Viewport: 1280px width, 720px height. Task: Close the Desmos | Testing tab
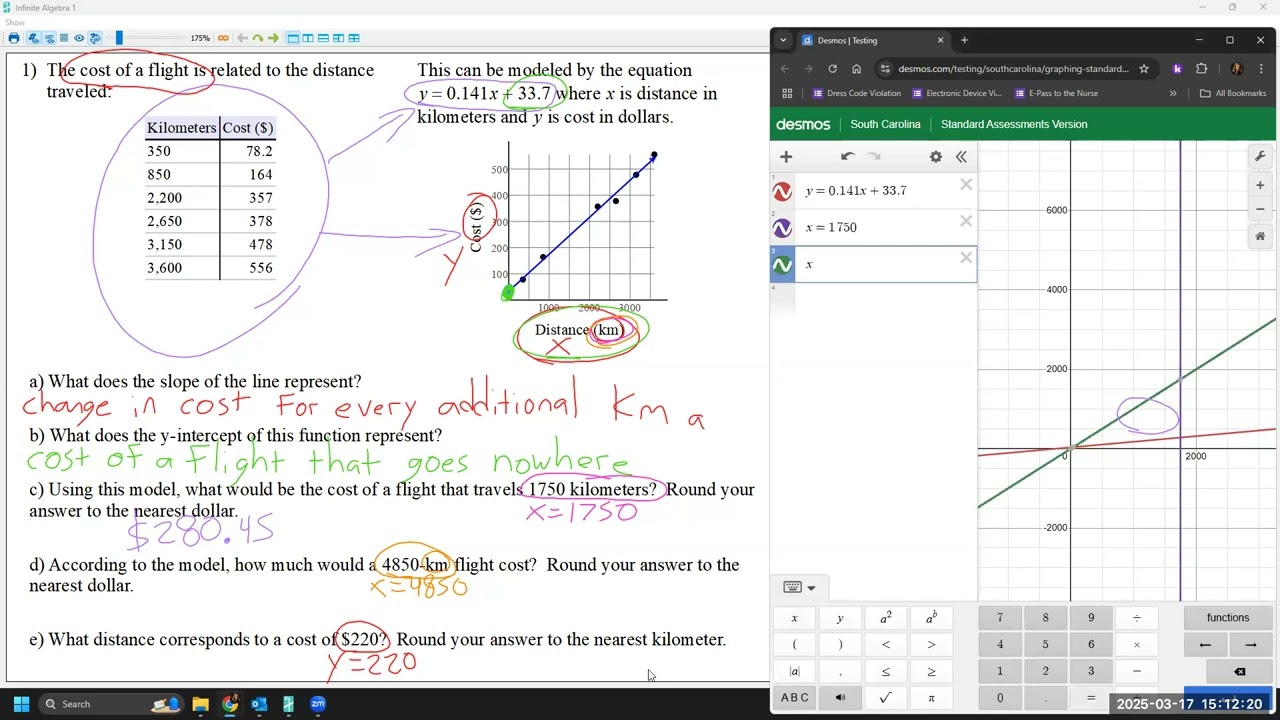click(940, 40)
